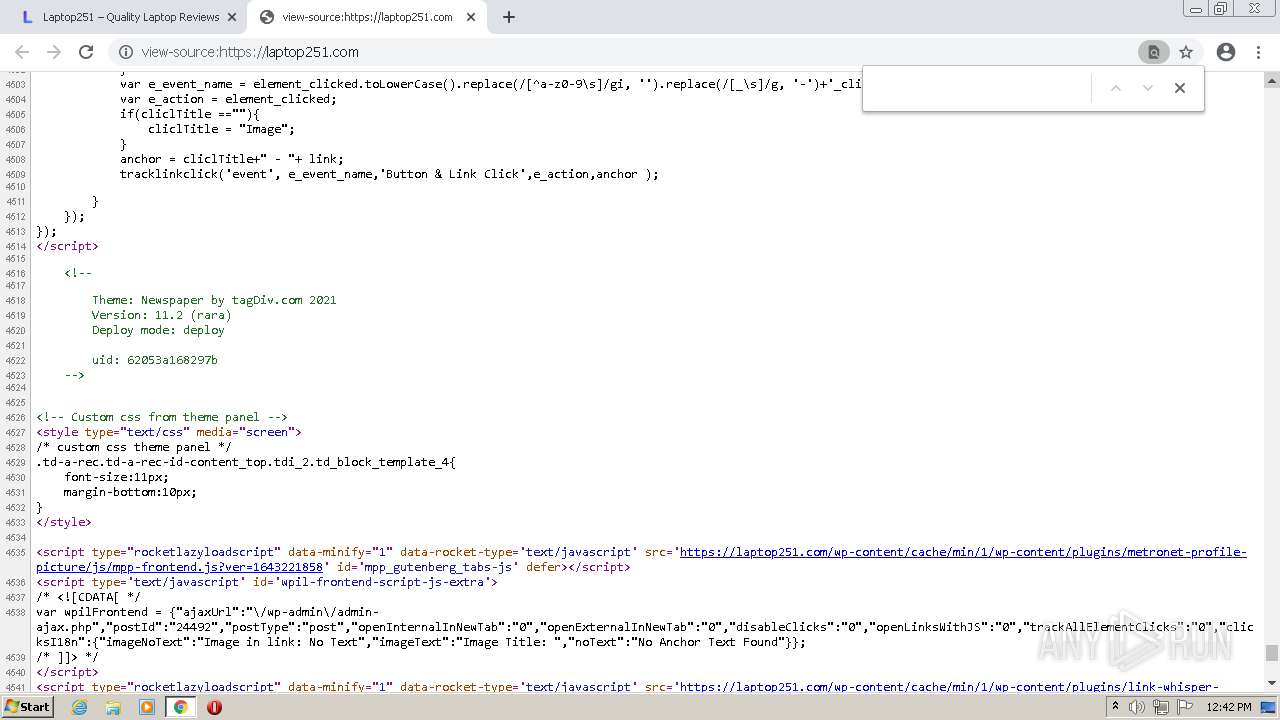1280x720 pixels.
Task: Click 'Version: 11.2 (rara)' line
Action: [162, 315]
